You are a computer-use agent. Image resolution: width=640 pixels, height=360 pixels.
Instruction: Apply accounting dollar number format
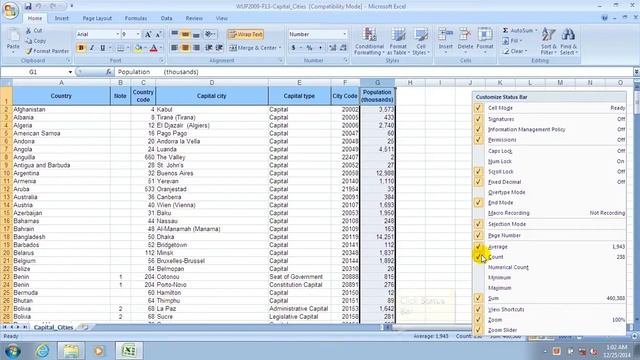(x=293, y=48)
